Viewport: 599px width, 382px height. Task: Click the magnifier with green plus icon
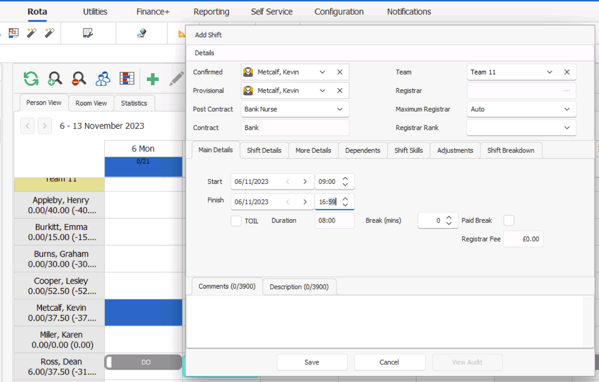[55, 79]
